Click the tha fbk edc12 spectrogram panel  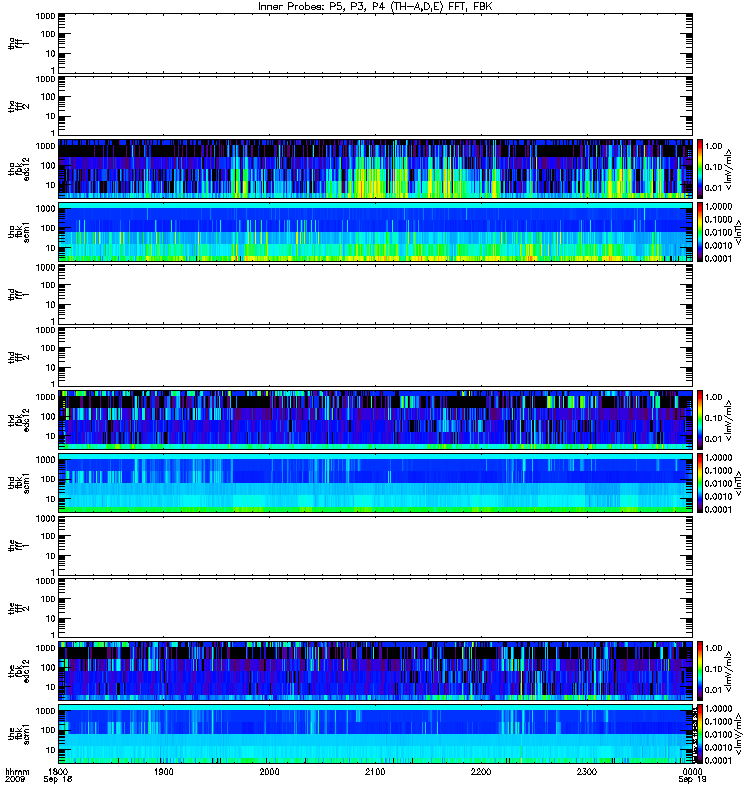click(376, 168)
